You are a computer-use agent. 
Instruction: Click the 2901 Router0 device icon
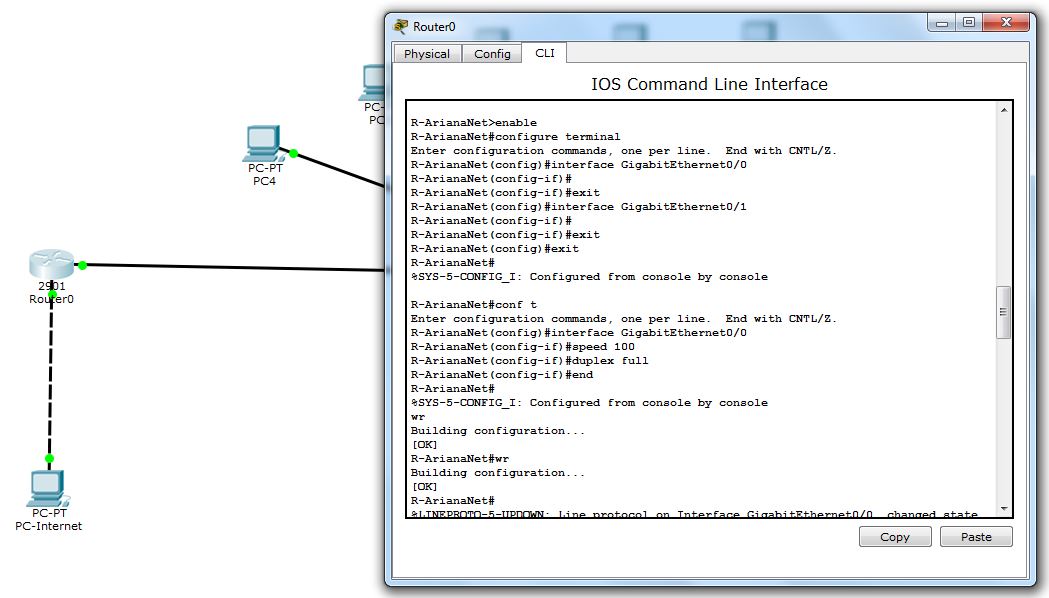point(52,266)
